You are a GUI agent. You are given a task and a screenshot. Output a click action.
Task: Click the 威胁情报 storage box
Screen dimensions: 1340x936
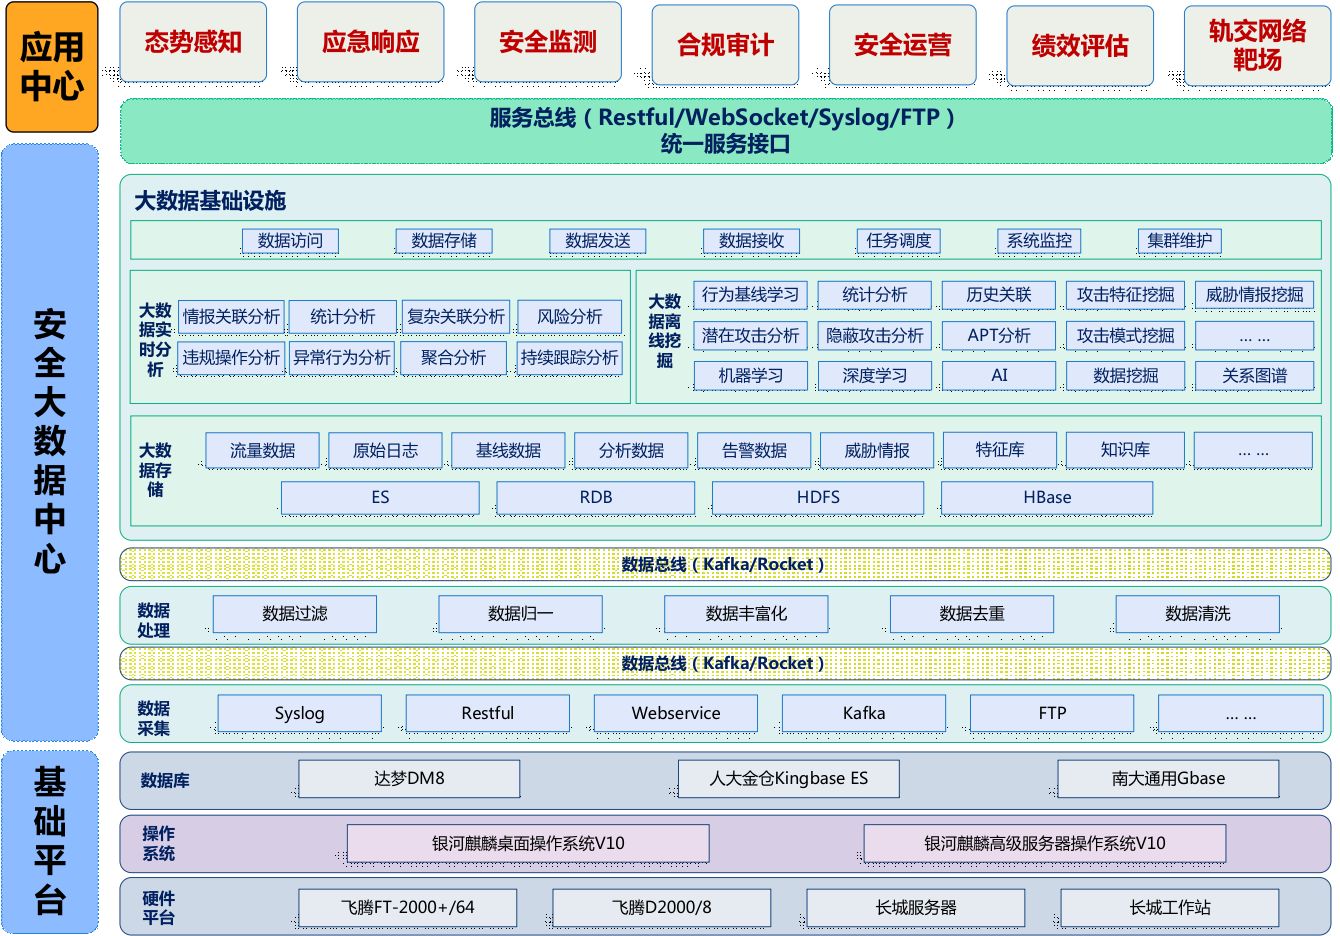[876, 451]
